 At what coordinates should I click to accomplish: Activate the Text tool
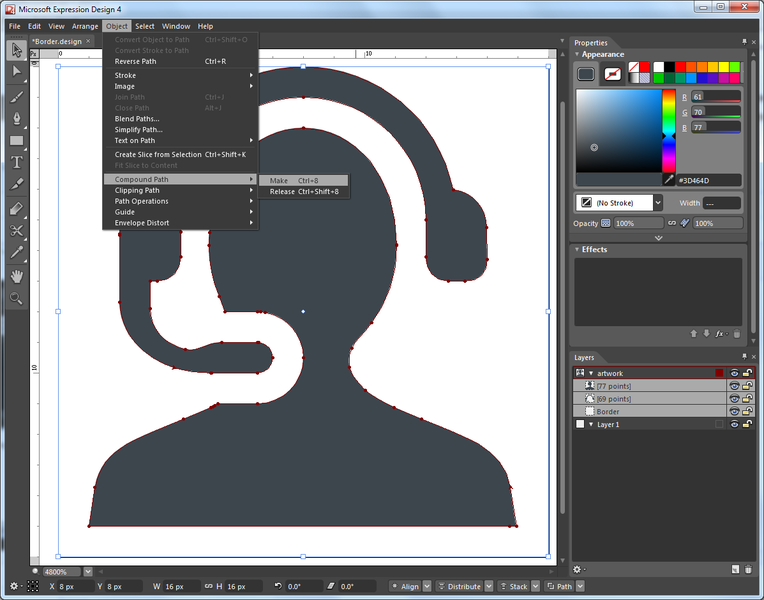click(x=16, y=162)
